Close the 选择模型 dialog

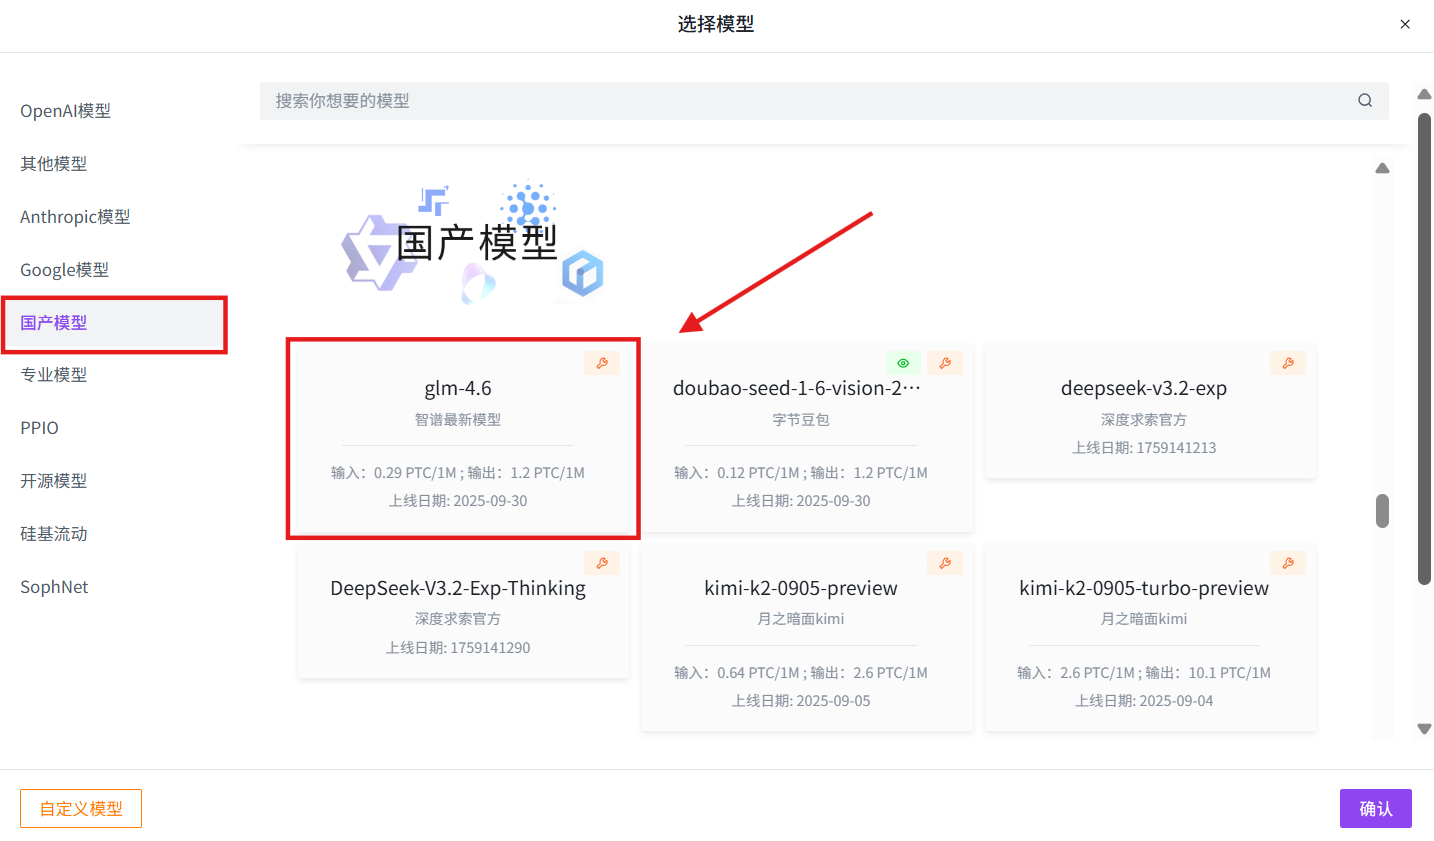click(1405, 24)
